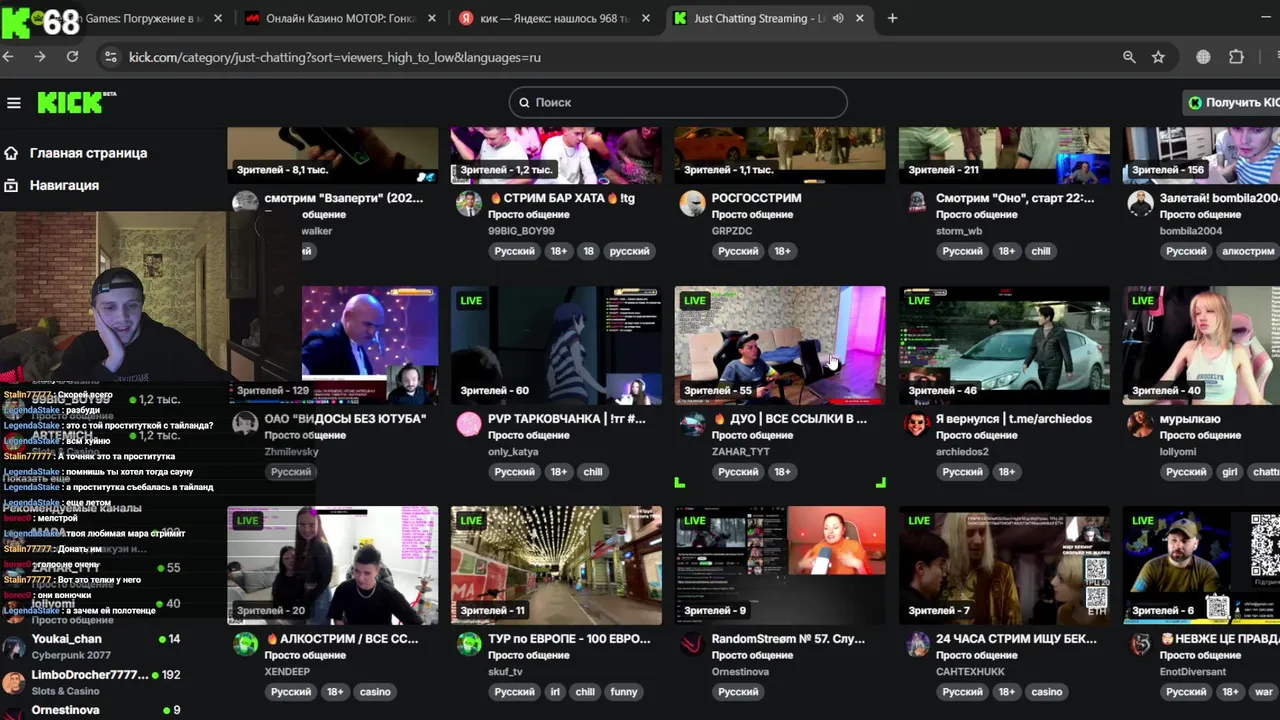
Task: Open channel link skuf_tv
Action: pyautogui.click(x=505, y=671)
